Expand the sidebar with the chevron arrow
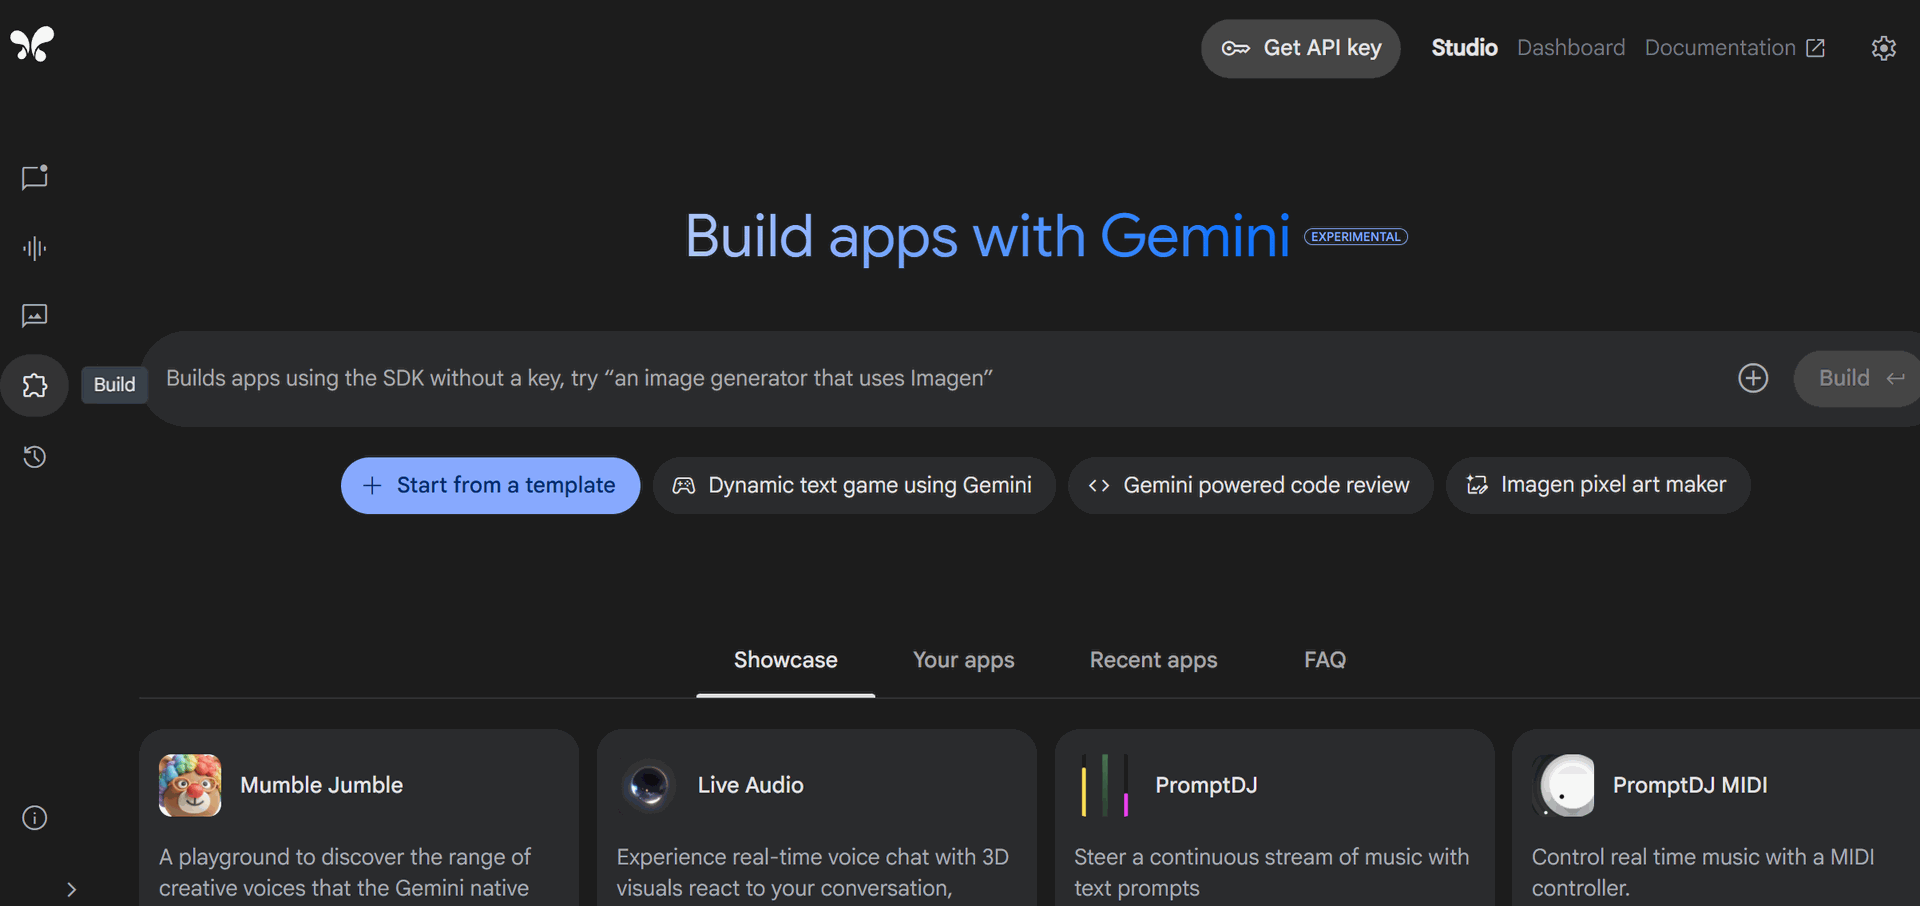This screenshot has width=1920, height=906. 71,889
